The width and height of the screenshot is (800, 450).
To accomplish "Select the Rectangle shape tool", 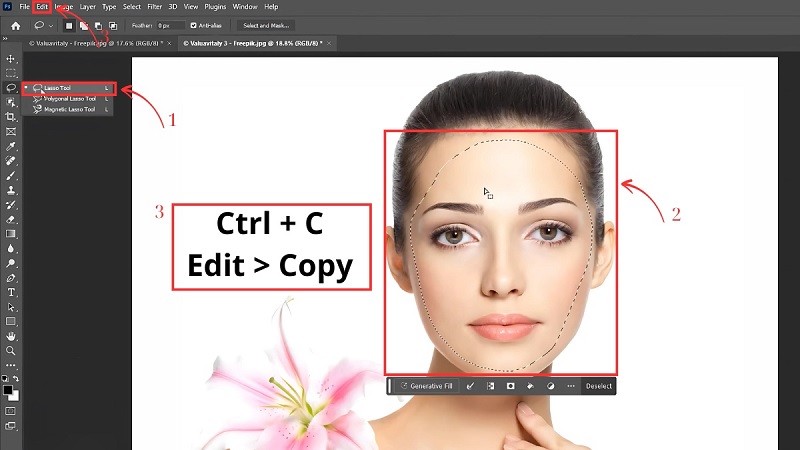I will 11,321.
